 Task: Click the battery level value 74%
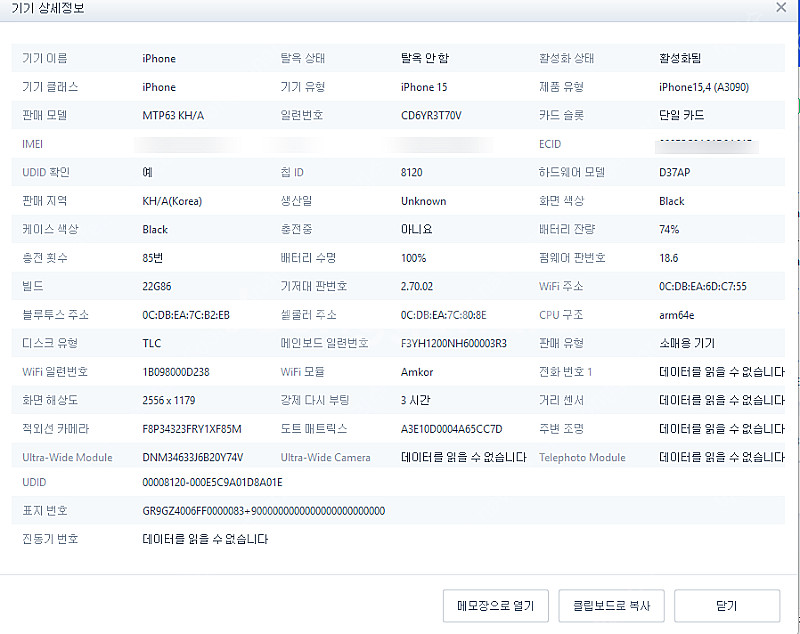click(669, 229)
